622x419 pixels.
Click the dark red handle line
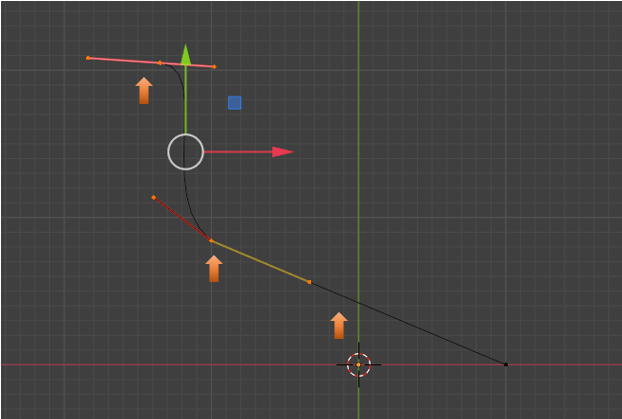click(x=180, y=217)
